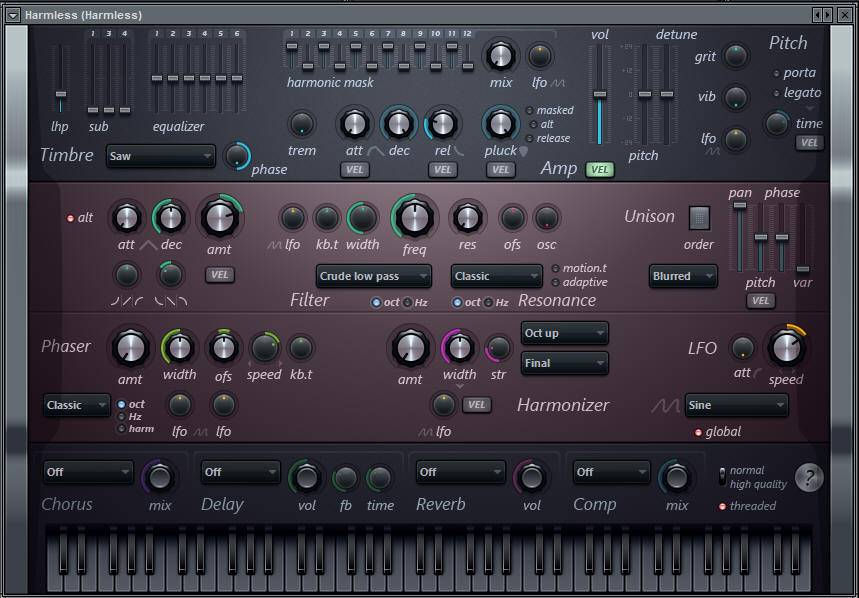Click the Phaser amt knob
This screenshot has width=859, height=598.
[x=130, y=347]
